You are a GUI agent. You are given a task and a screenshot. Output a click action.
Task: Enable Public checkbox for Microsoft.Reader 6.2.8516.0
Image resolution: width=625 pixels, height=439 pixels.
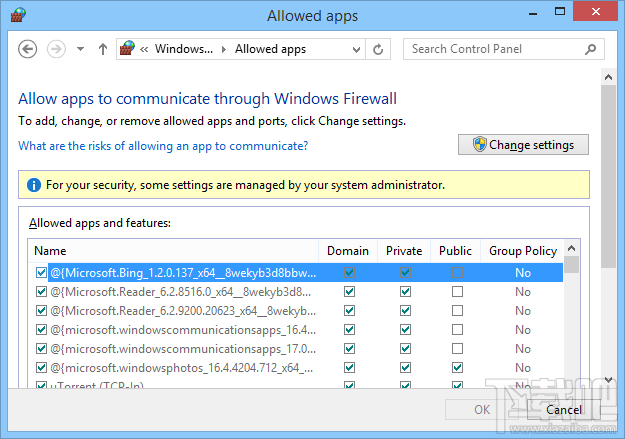[x=458, y=292]
